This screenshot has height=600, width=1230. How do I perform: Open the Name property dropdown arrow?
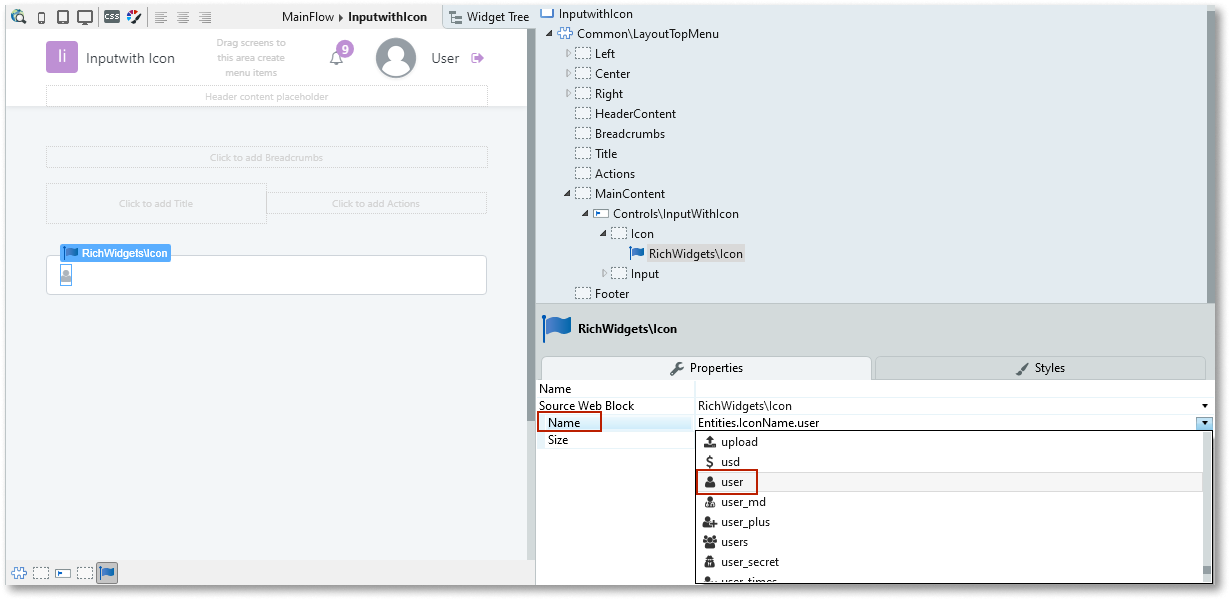[1205, 423]
